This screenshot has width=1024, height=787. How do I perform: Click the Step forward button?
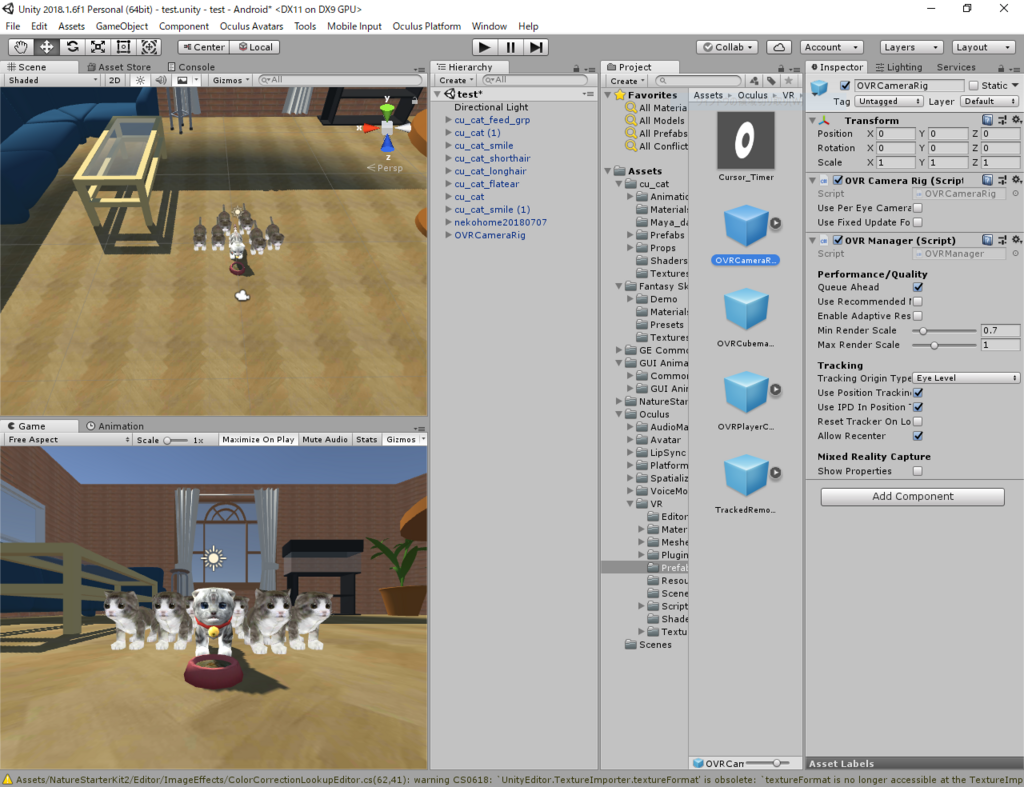pyautogui.click(x=536, y=47)
